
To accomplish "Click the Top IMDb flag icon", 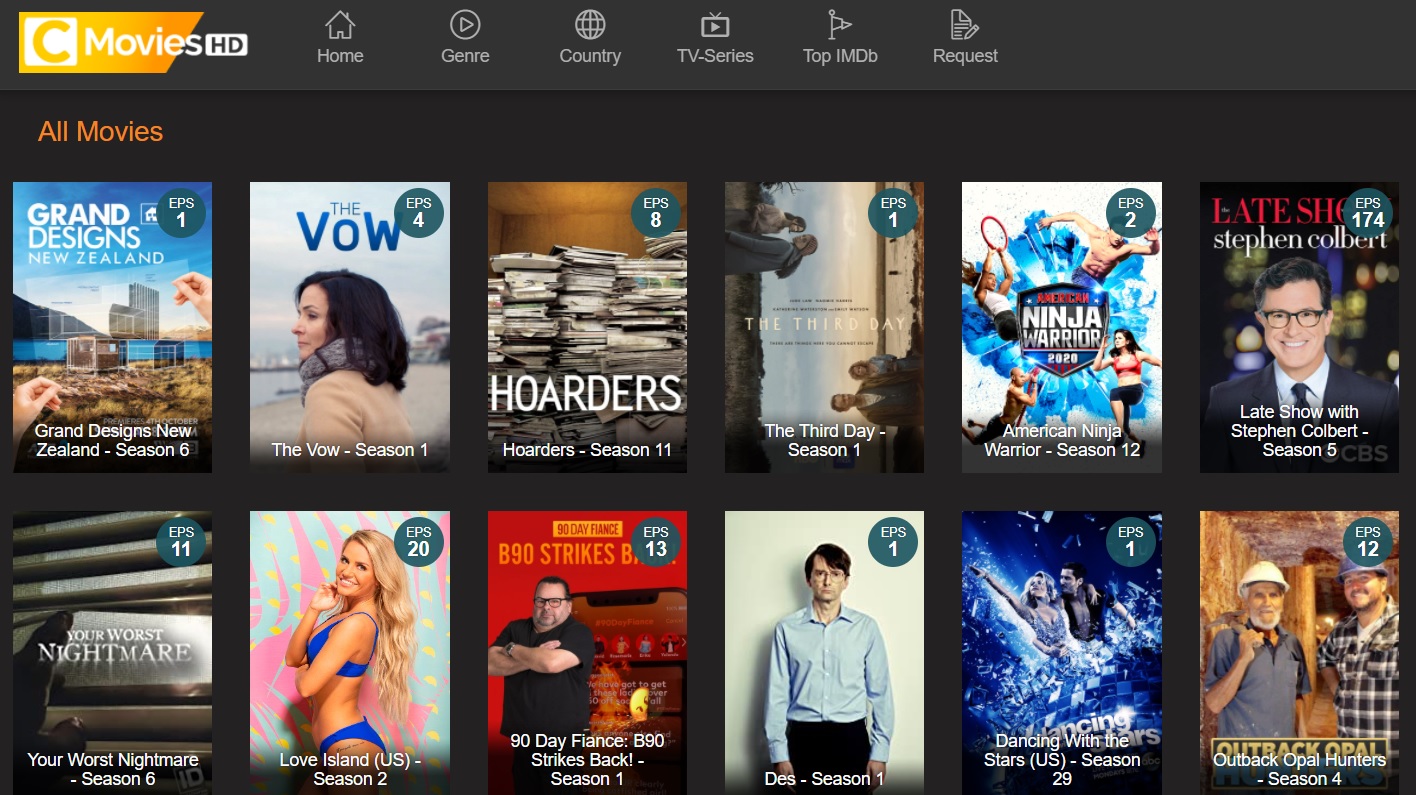I will point(840,24).
